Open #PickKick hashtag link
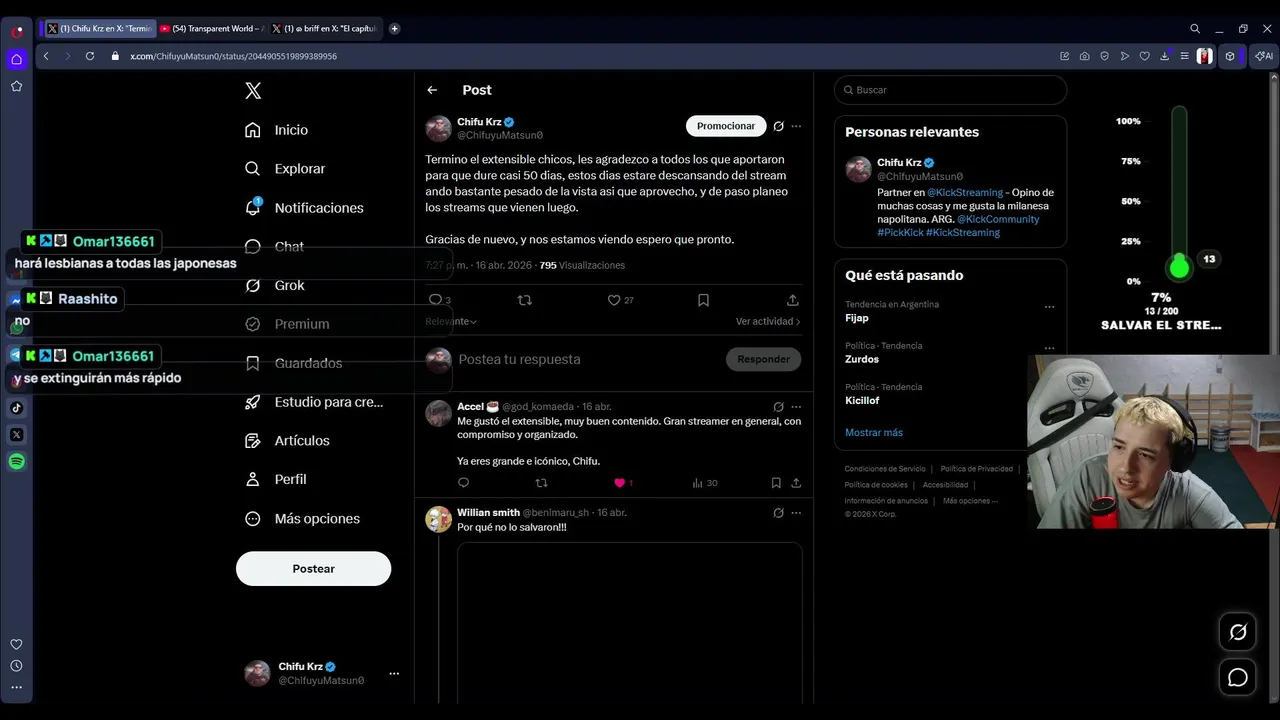 coord(900,232)
